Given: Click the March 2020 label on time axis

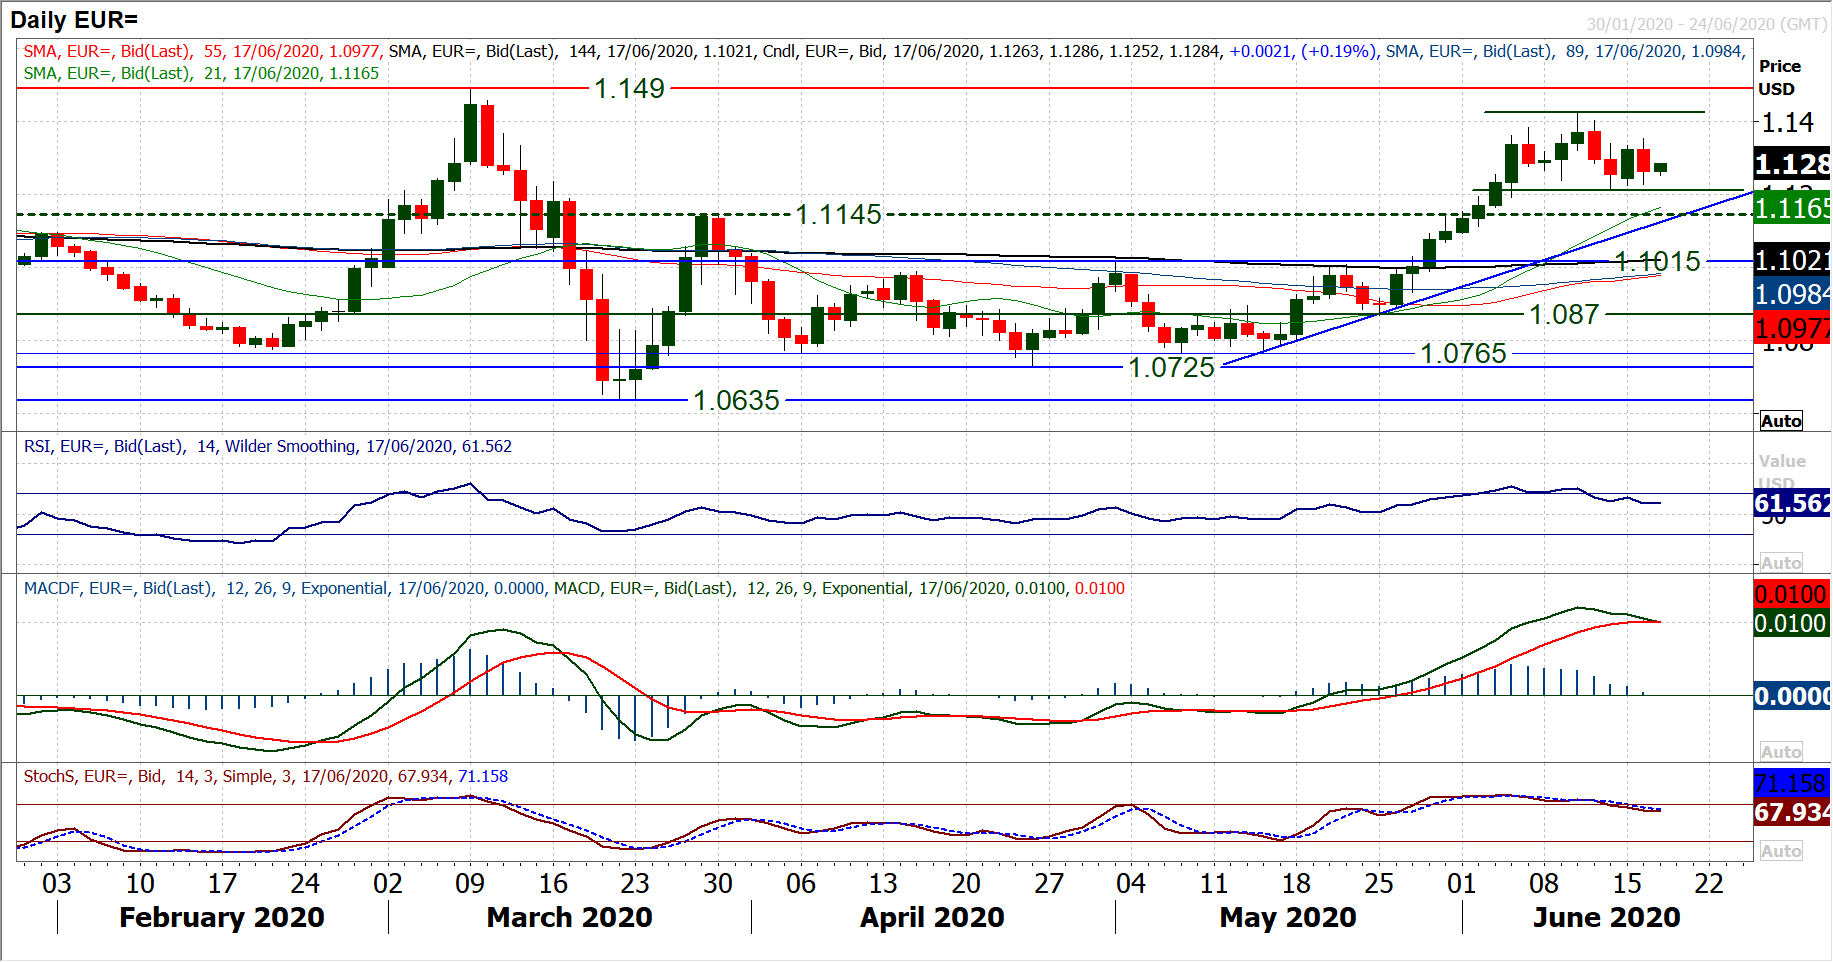Looking at the screenshot, I should coord(569,918).
